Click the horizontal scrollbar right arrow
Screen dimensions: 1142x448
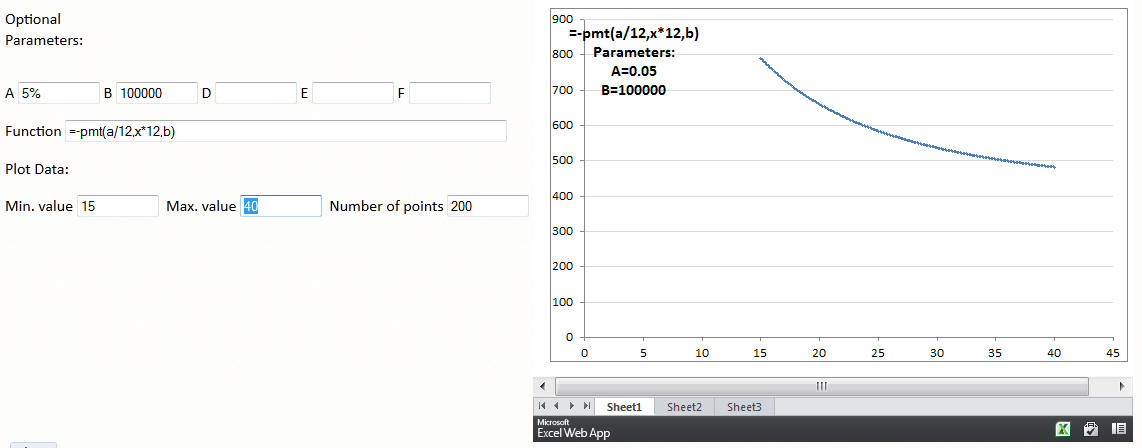[x=1120, y=385]
